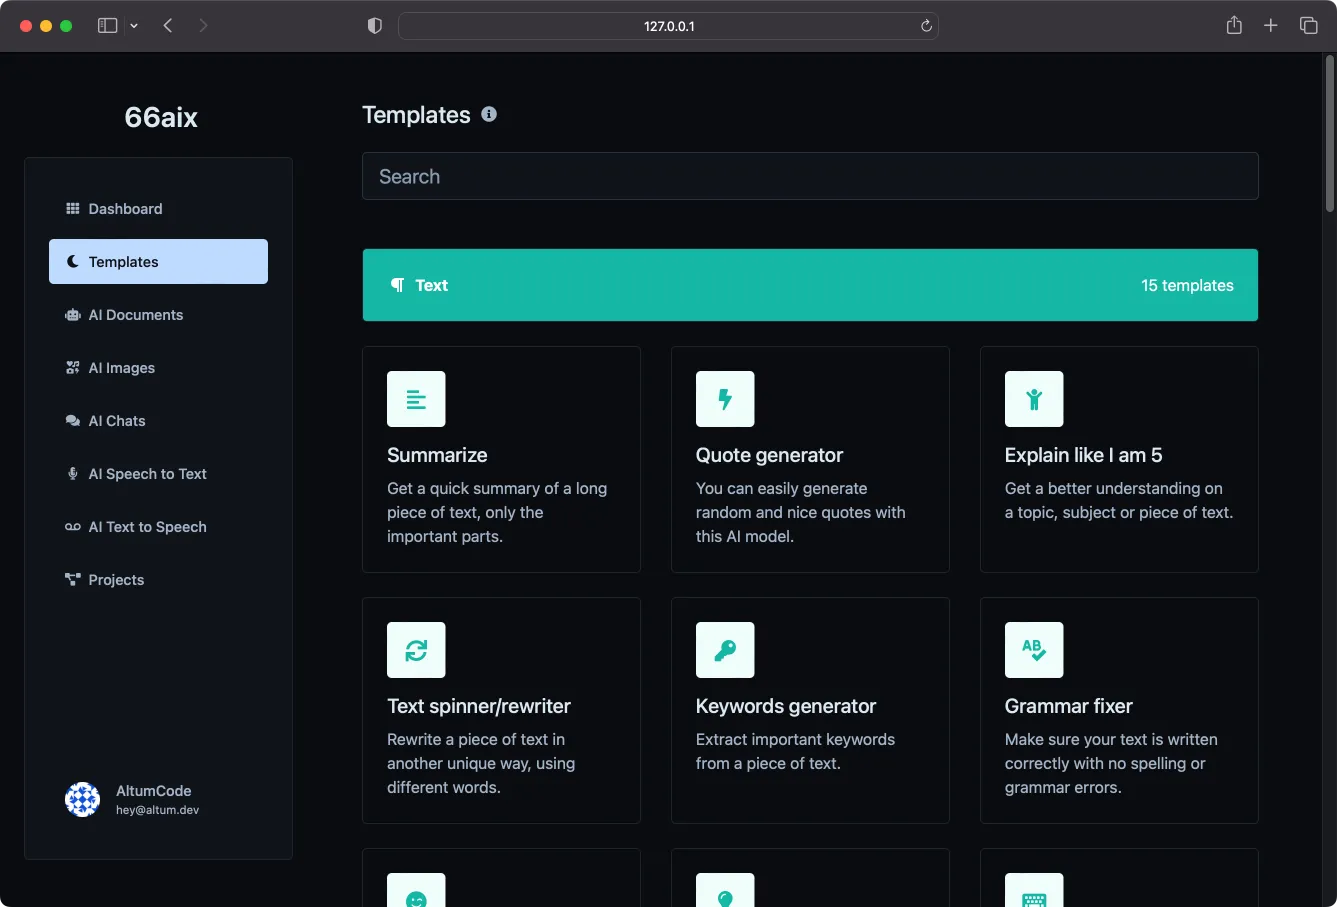Open the AltumCode account menu
Screen dimensions: 1337x907
[153, 799]
